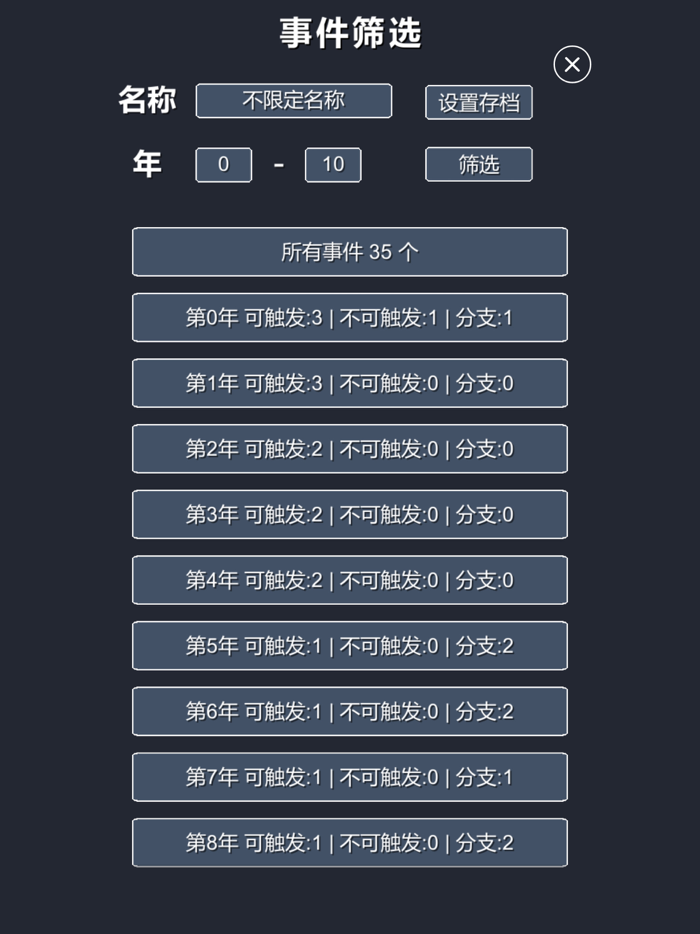Close the 事件筛选 dialog
The height and width of the screenshot is (934, 700).
(x=571, y=64)
